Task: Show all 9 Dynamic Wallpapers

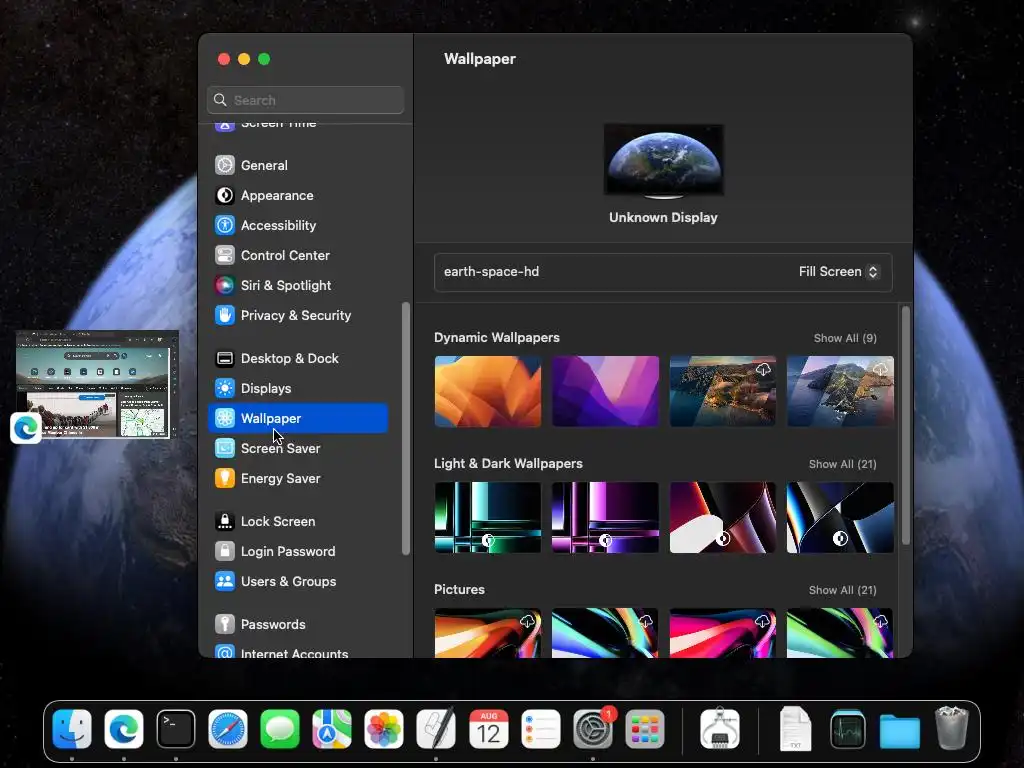Action: pyautogui.click(x=845, y=338)
